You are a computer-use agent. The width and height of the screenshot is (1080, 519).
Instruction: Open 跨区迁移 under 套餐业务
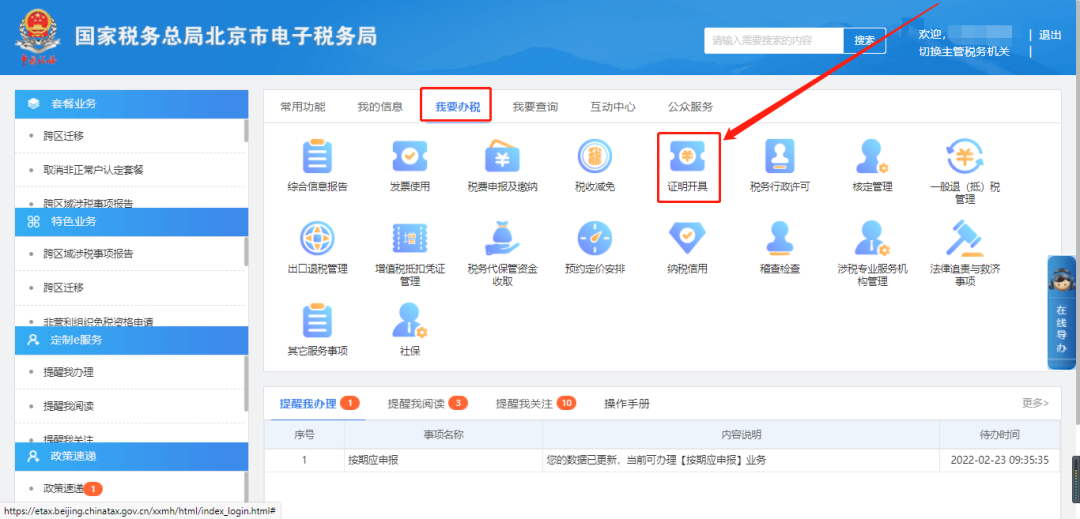[x=63, y=136]
